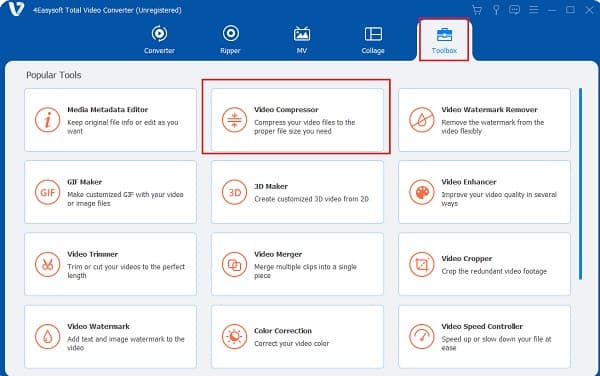Click the Video Cropper icon
The image size is (600, 376).
421,264
